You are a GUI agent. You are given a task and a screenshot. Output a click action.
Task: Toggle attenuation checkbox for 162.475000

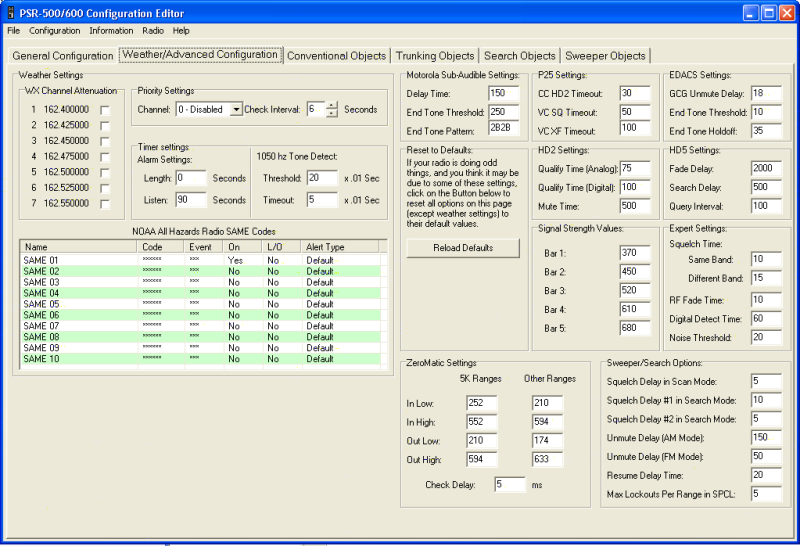pyautogui.click(x=104, y=156)
